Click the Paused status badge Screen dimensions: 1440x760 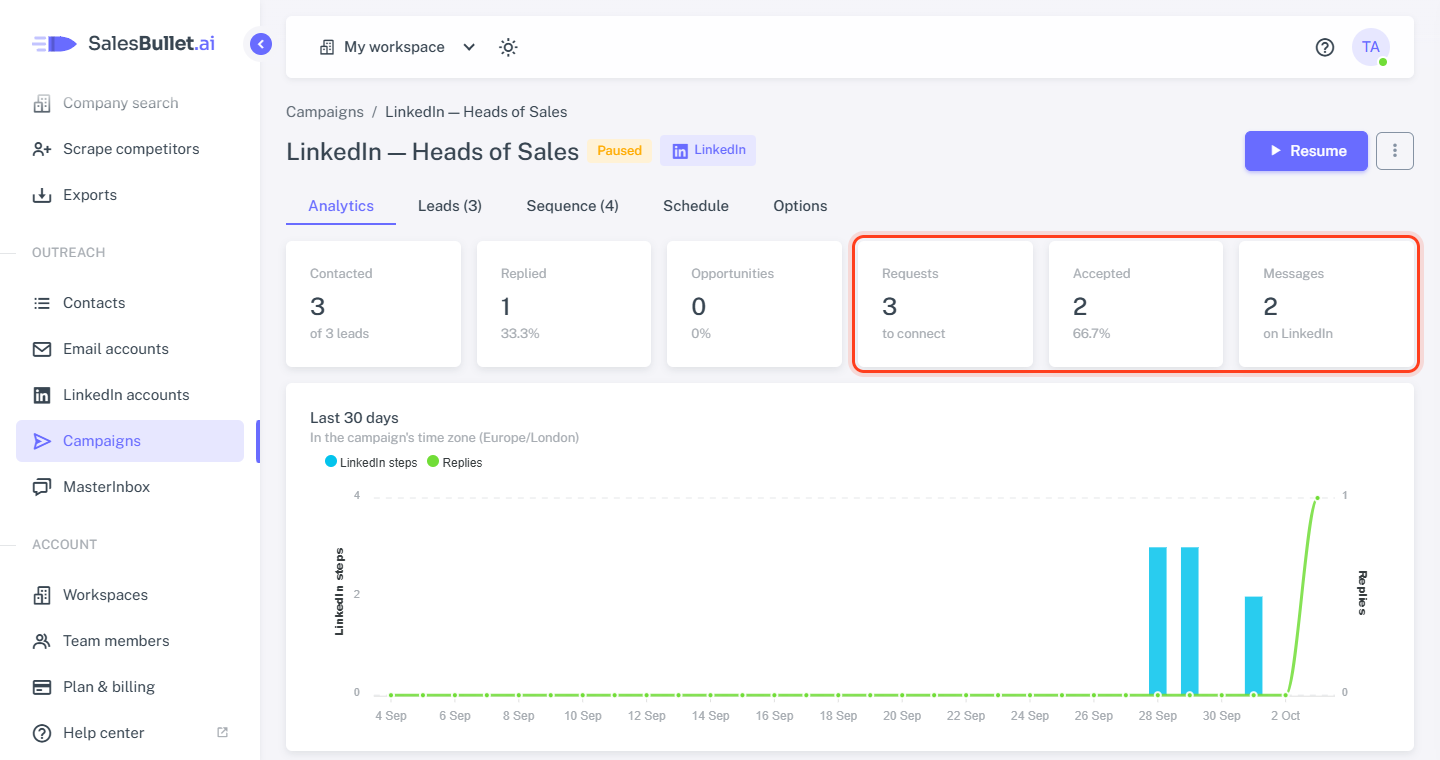(x=619, y=151)
